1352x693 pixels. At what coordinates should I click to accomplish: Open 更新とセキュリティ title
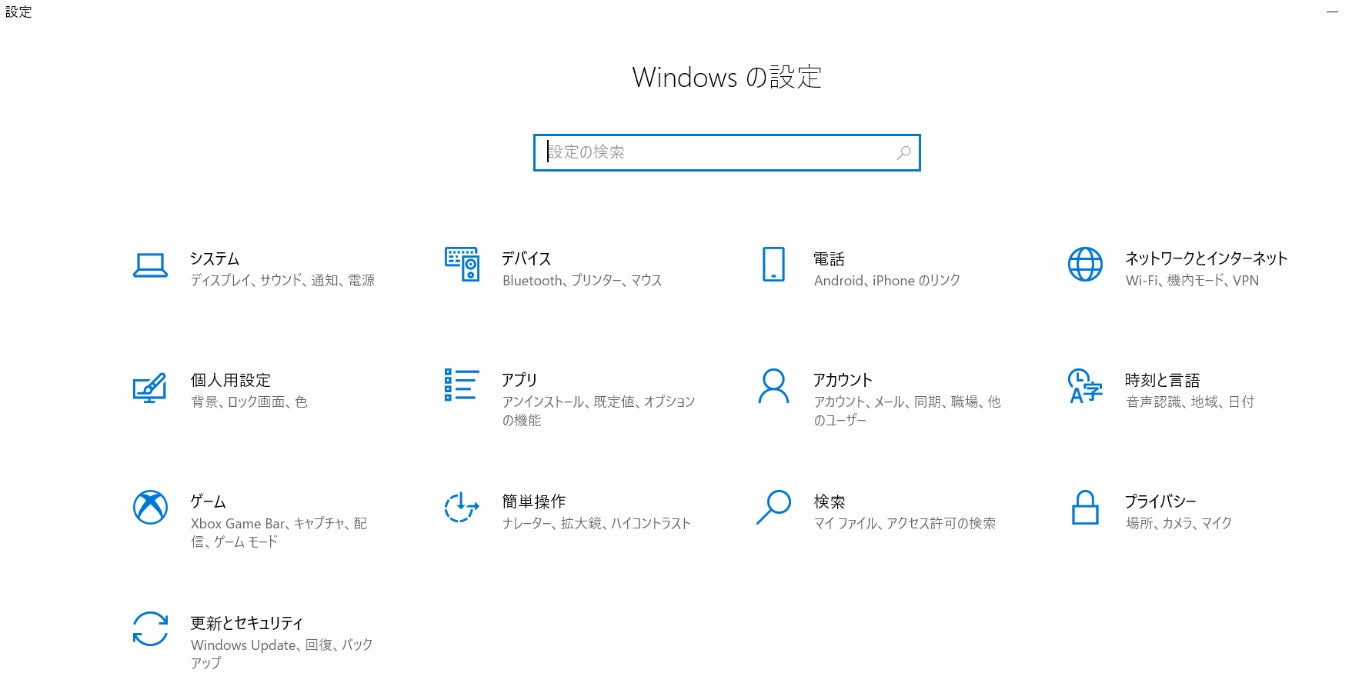(246, 624)
